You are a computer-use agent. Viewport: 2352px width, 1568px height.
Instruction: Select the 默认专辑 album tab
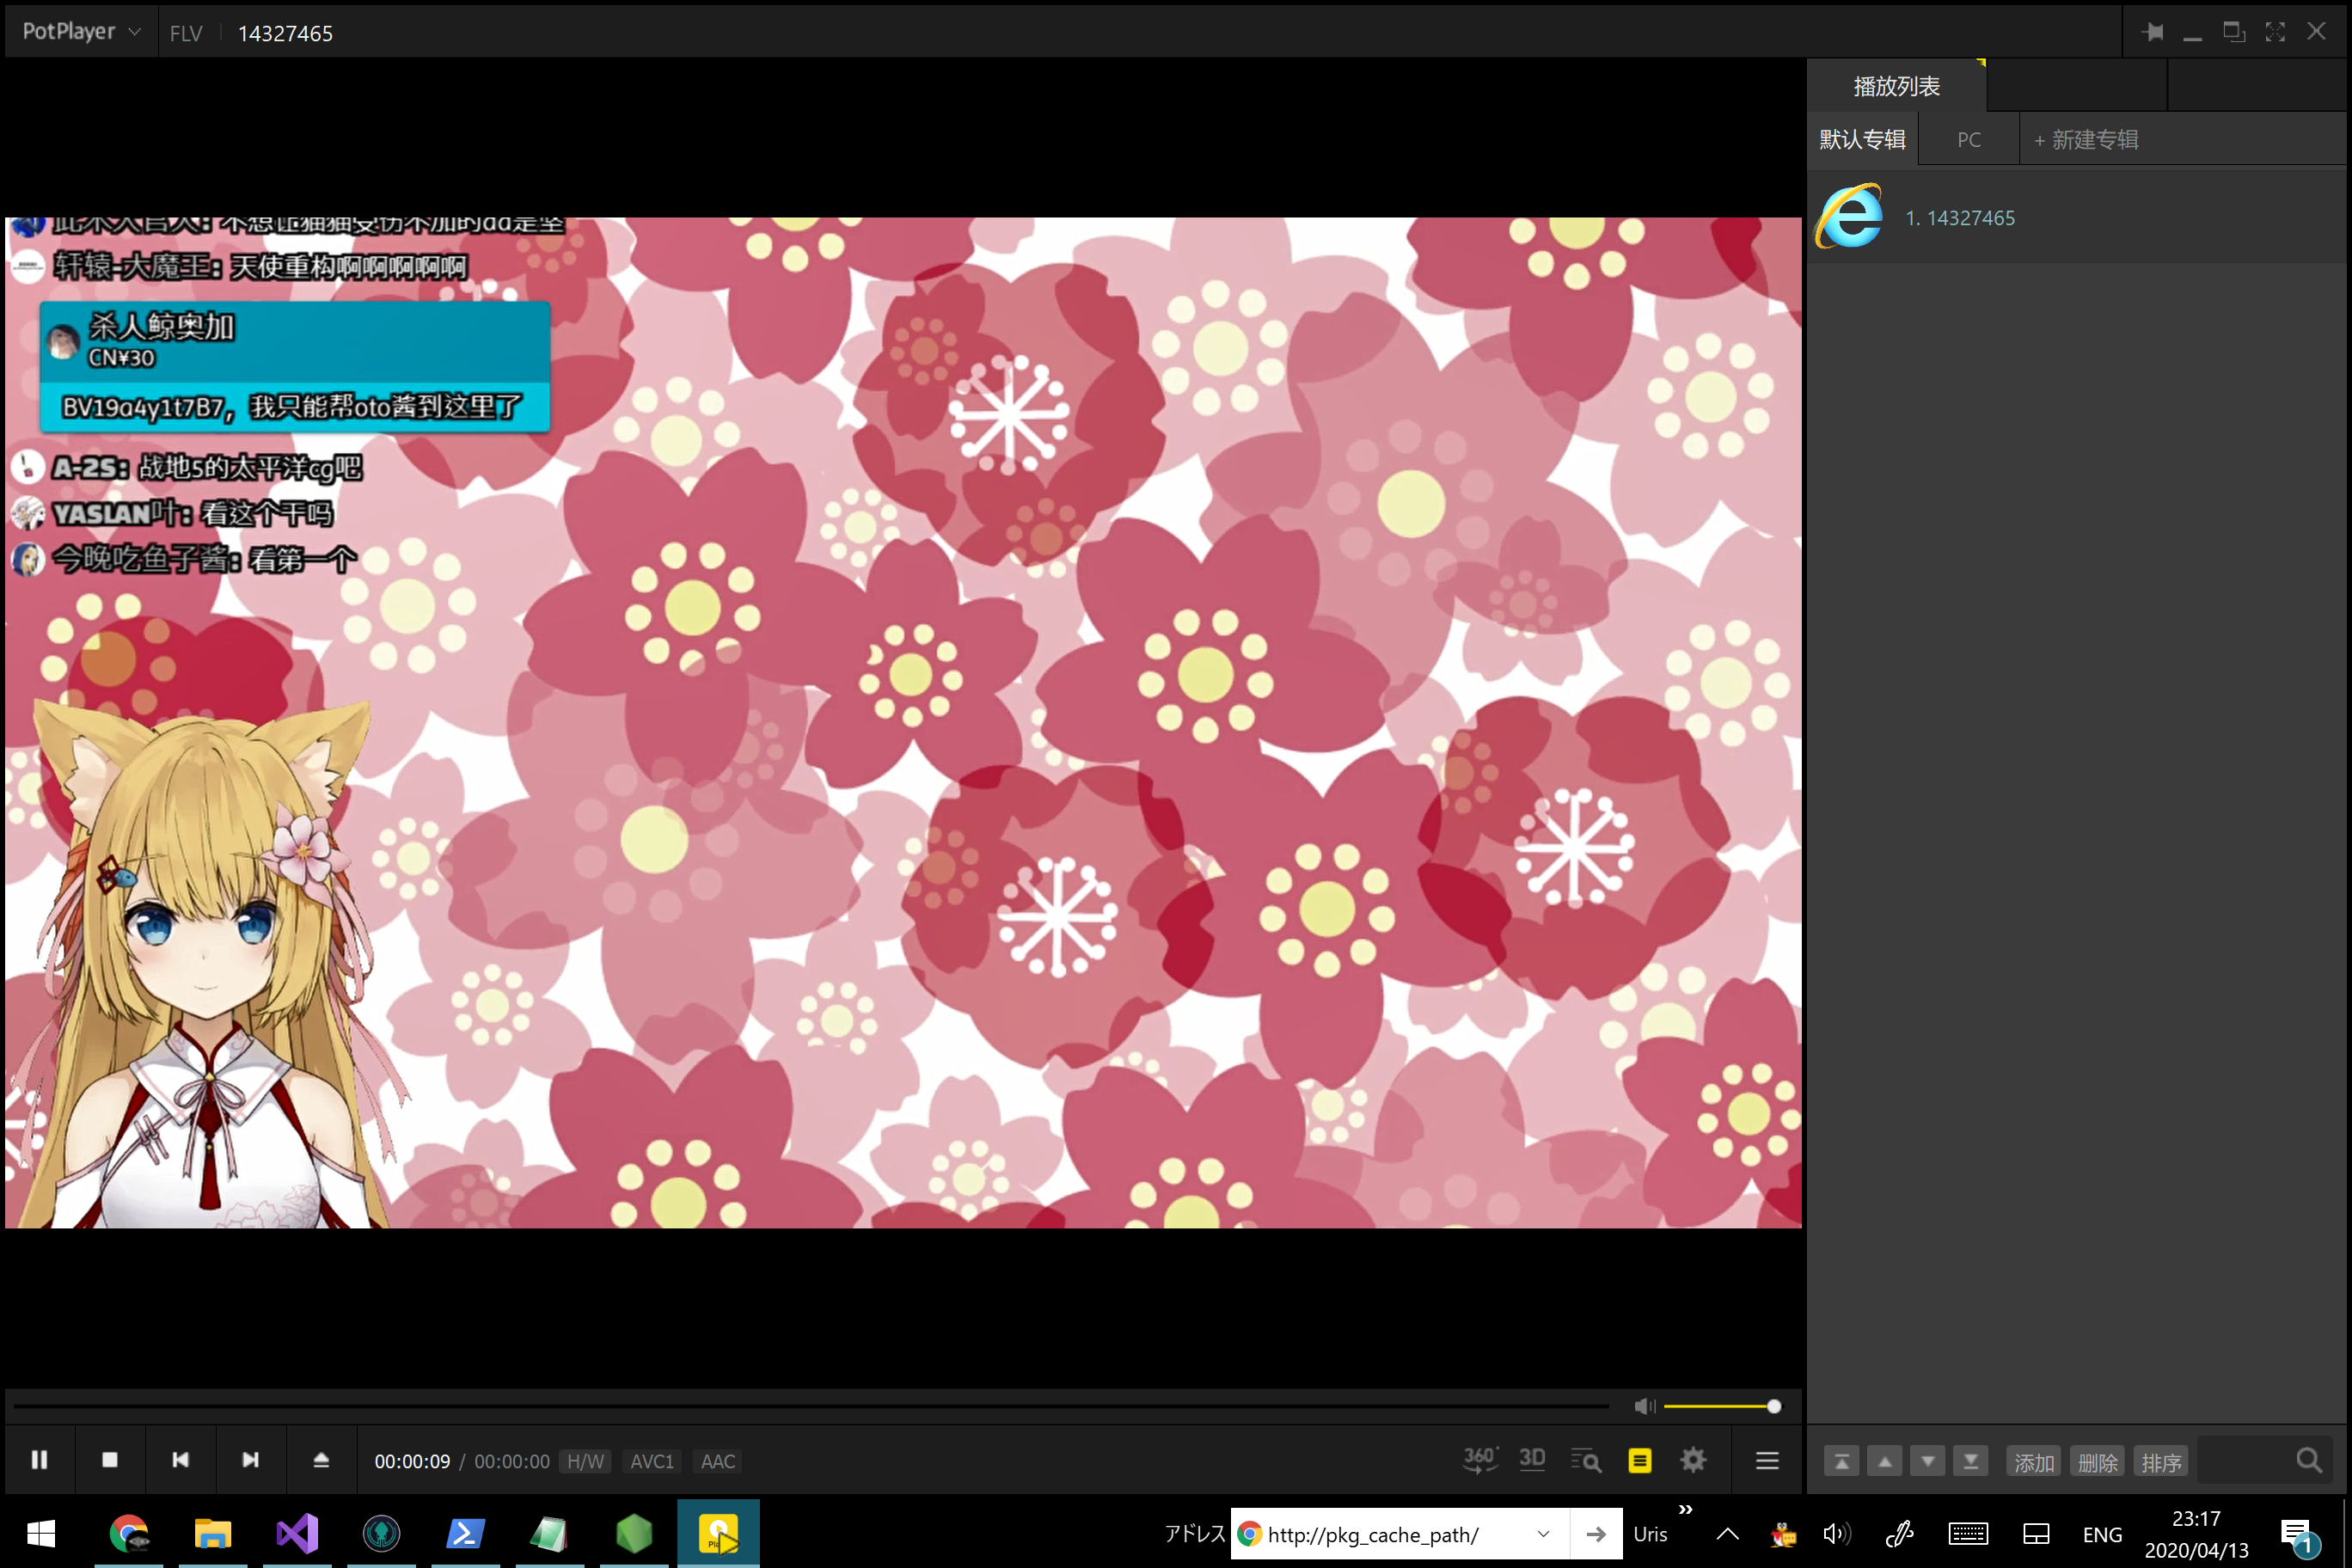click(x=1862, y=140)
